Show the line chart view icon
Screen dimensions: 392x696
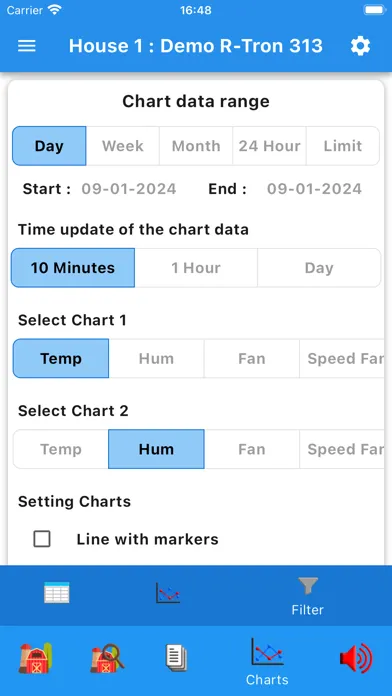coord(168,593)
